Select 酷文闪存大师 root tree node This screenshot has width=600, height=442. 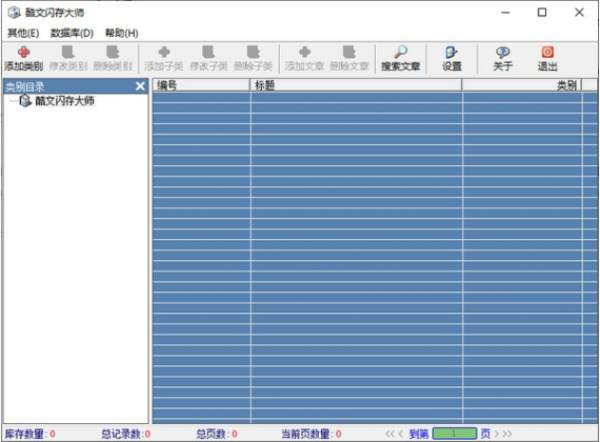point(64,101)
